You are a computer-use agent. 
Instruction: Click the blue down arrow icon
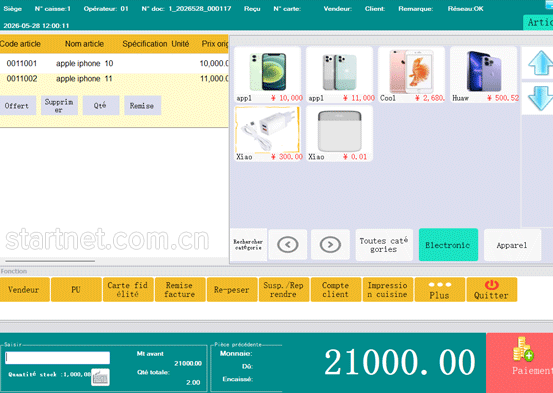tap(540, 98)
